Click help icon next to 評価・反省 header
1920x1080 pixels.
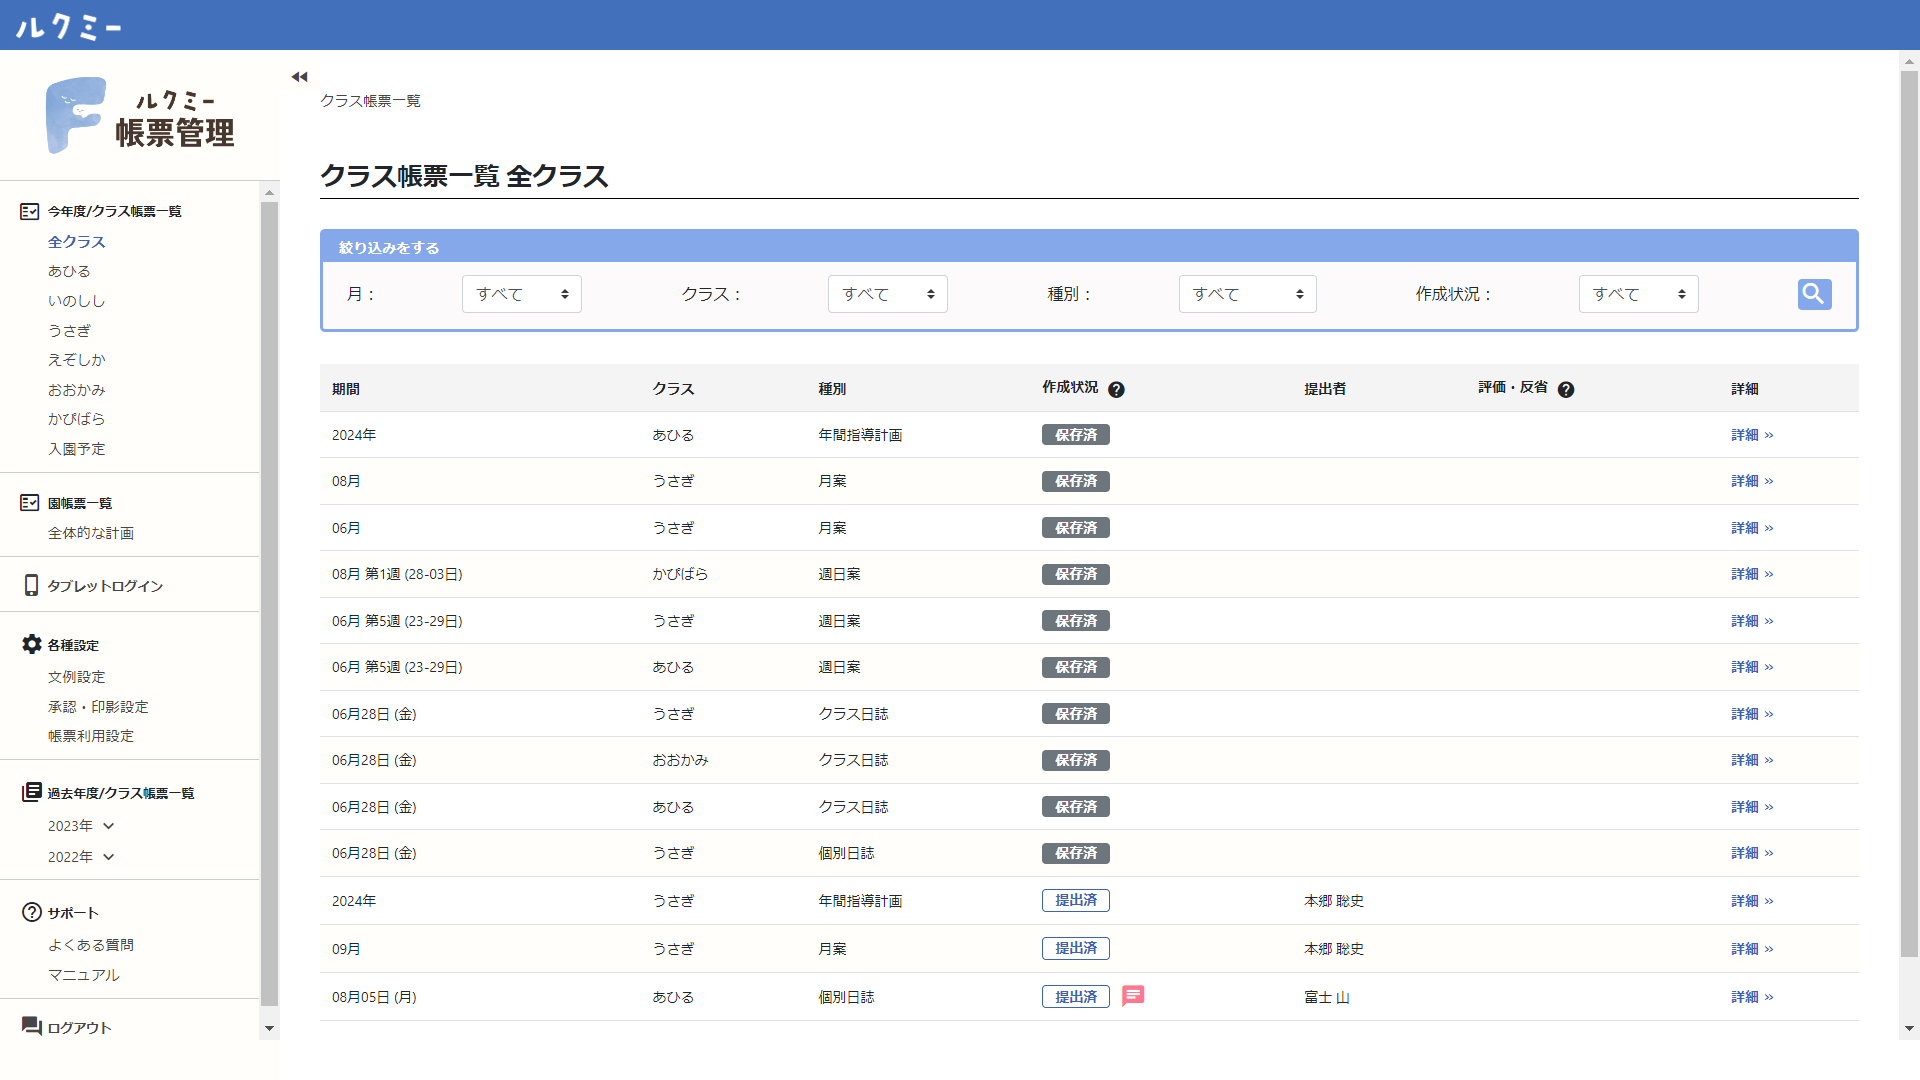coord(1566,390)
